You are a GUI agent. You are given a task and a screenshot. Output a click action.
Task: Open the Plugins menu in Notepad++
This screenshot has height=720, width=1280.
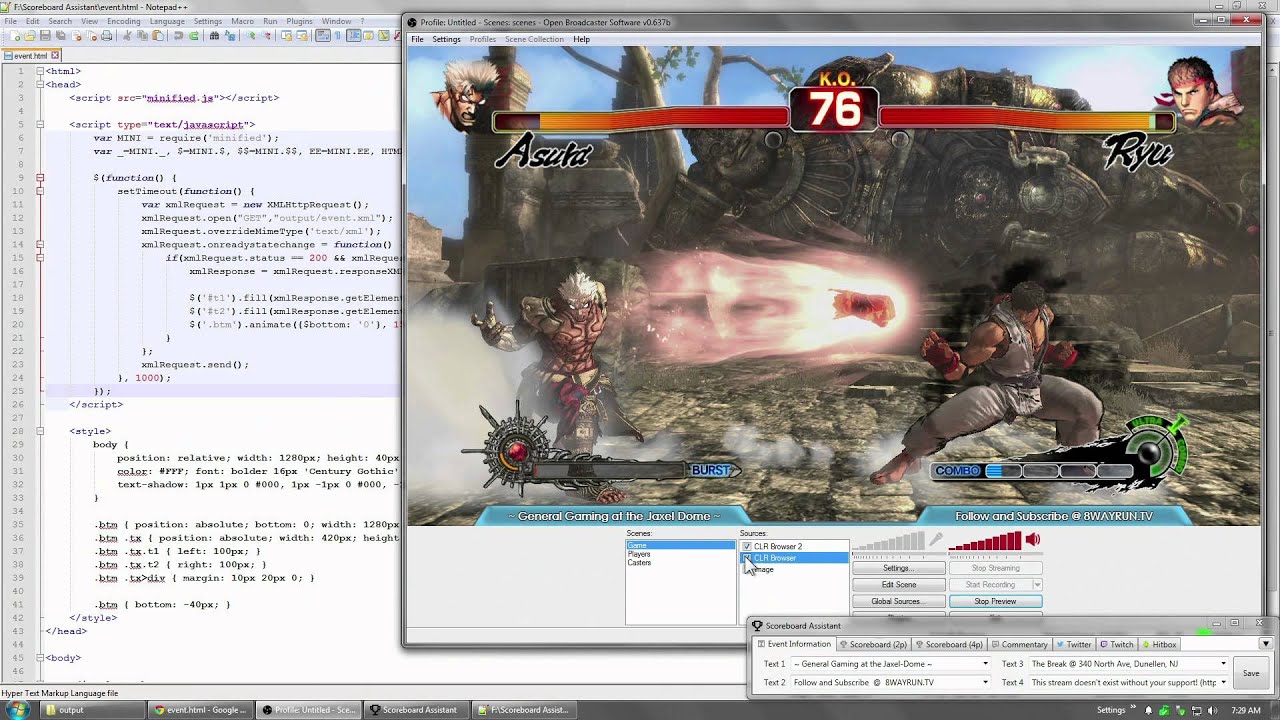click(299, 21)
